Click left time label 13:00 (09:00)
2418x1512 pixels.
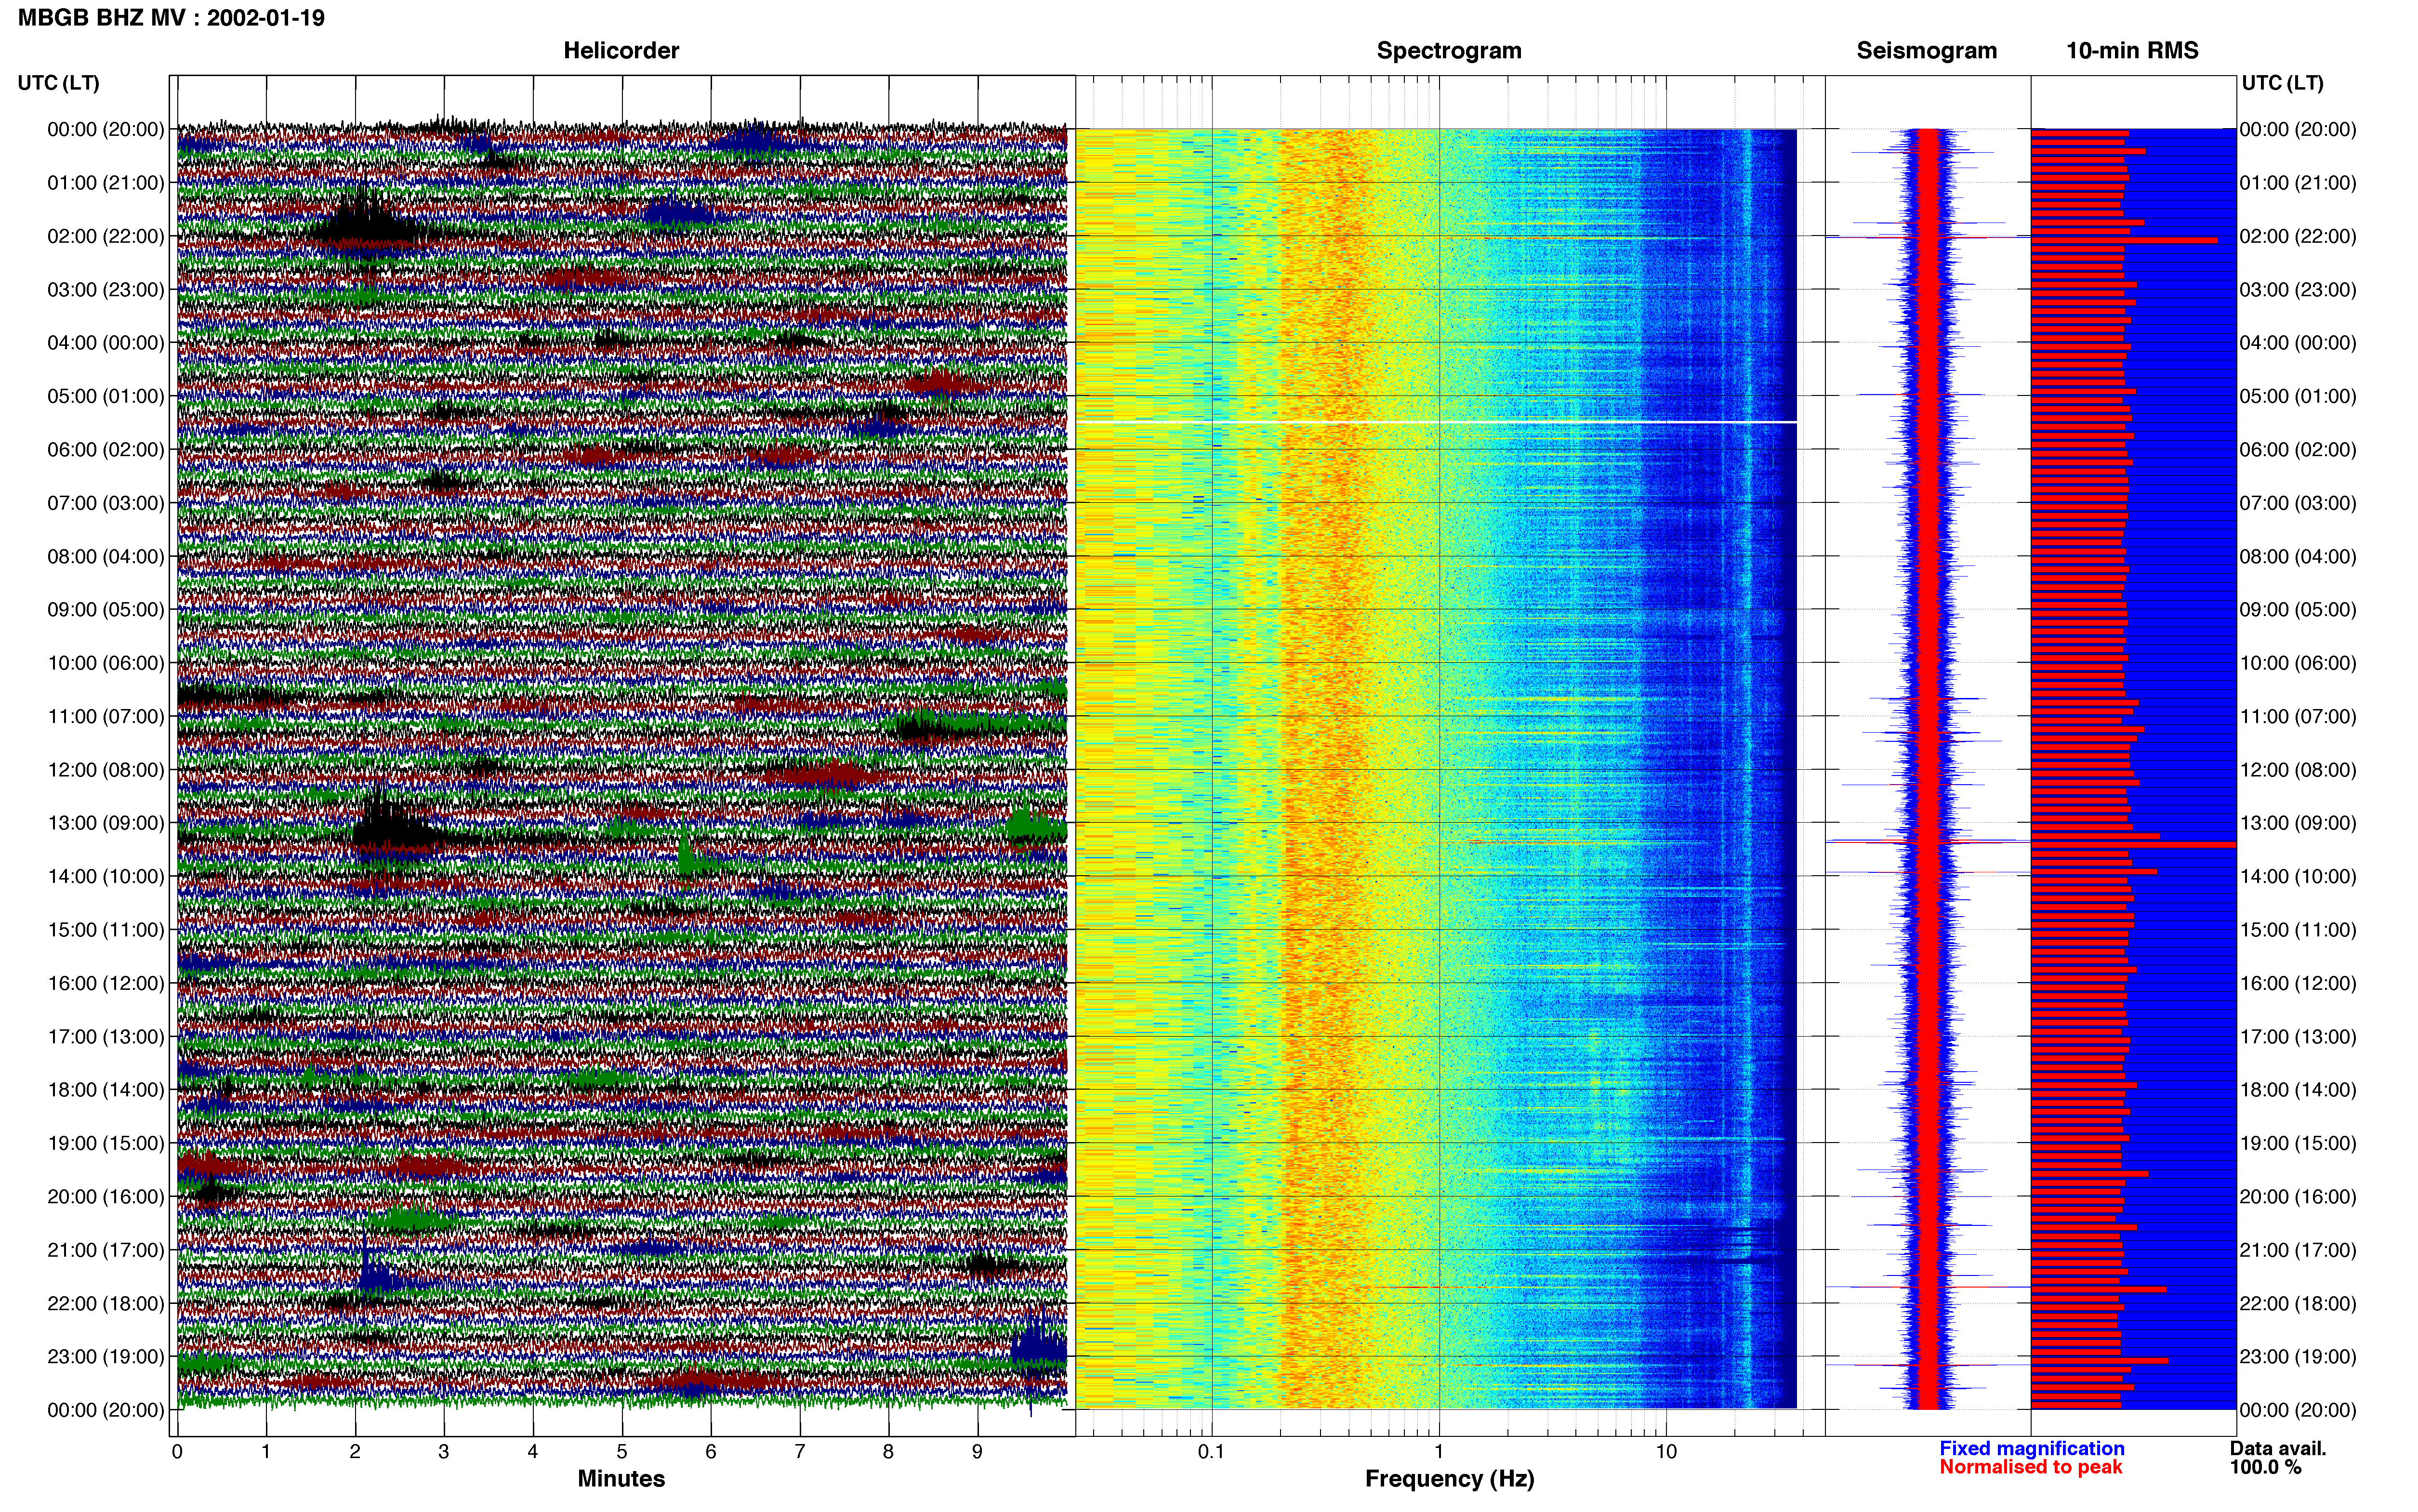coord(106,823)
